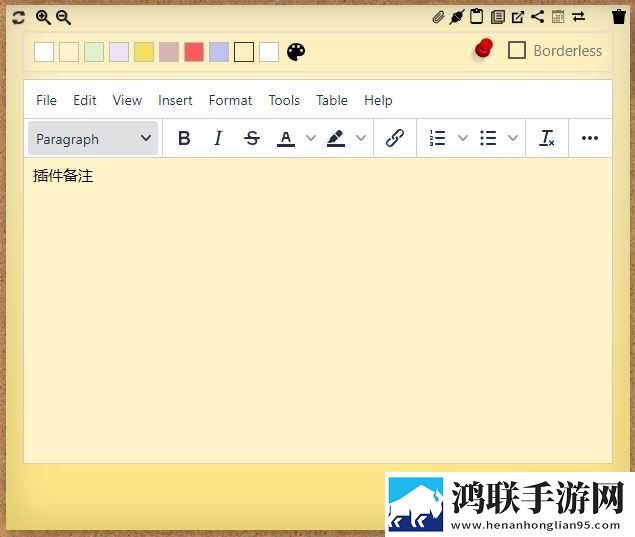The image size is (635, 537).
Task: Click the Borderless label text
Action: pyautogui.click(x=568, y=51)
